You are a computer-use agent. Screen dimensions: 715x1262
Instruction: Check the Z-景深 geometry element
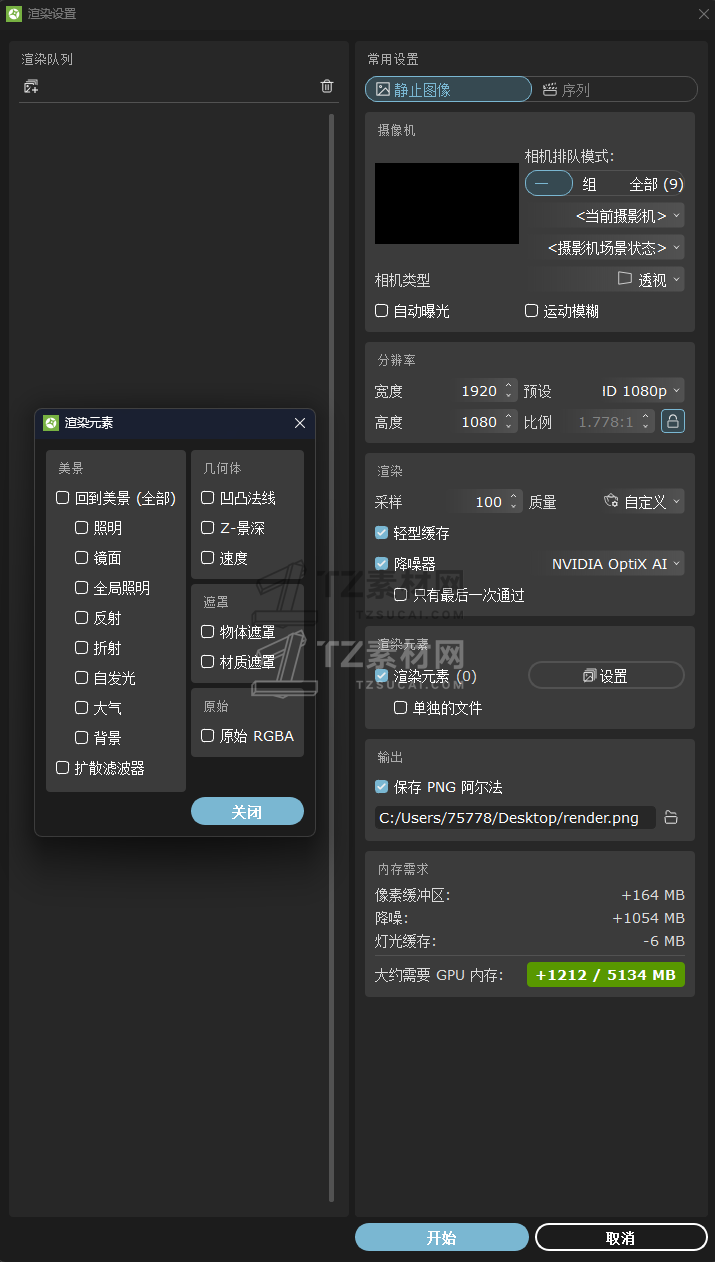tap(207, 528)
